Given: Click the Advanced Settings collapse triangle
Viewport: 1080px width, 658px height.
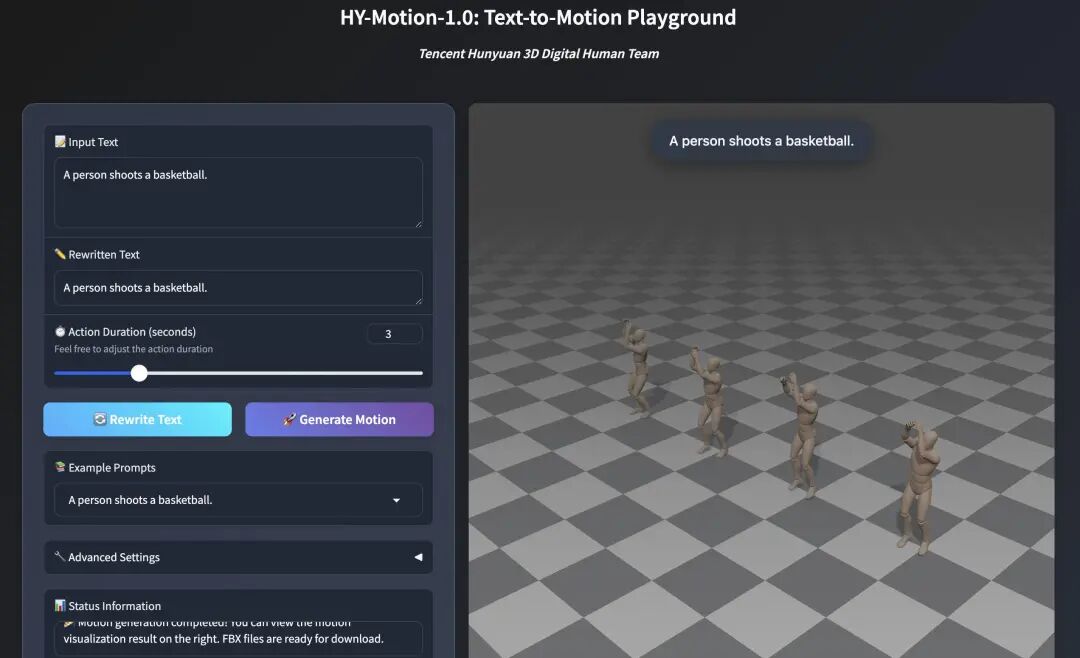Looking at the screenshot, I should click(x=418, y=557).
